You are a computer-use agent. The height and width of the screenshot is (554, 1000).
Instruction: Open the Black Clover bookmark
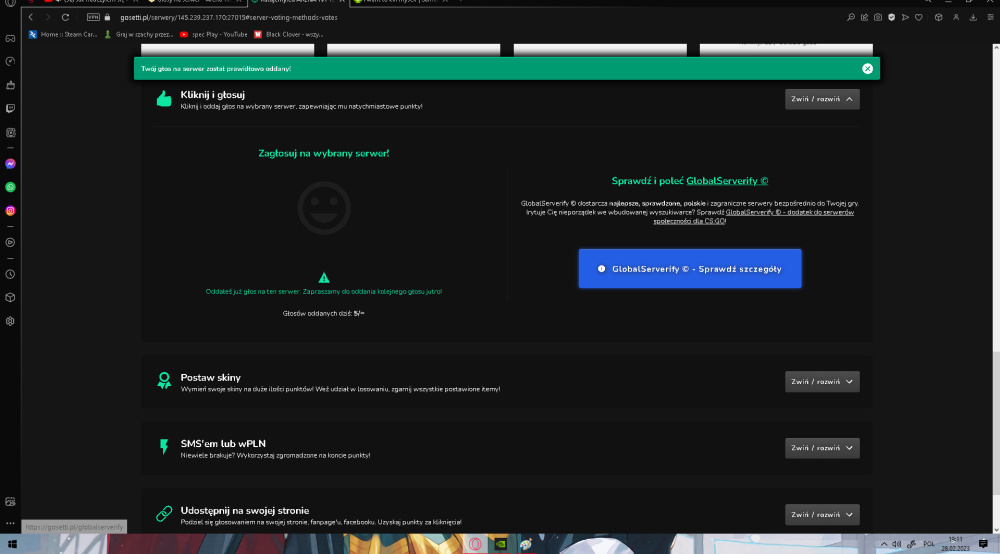(288, 34)
